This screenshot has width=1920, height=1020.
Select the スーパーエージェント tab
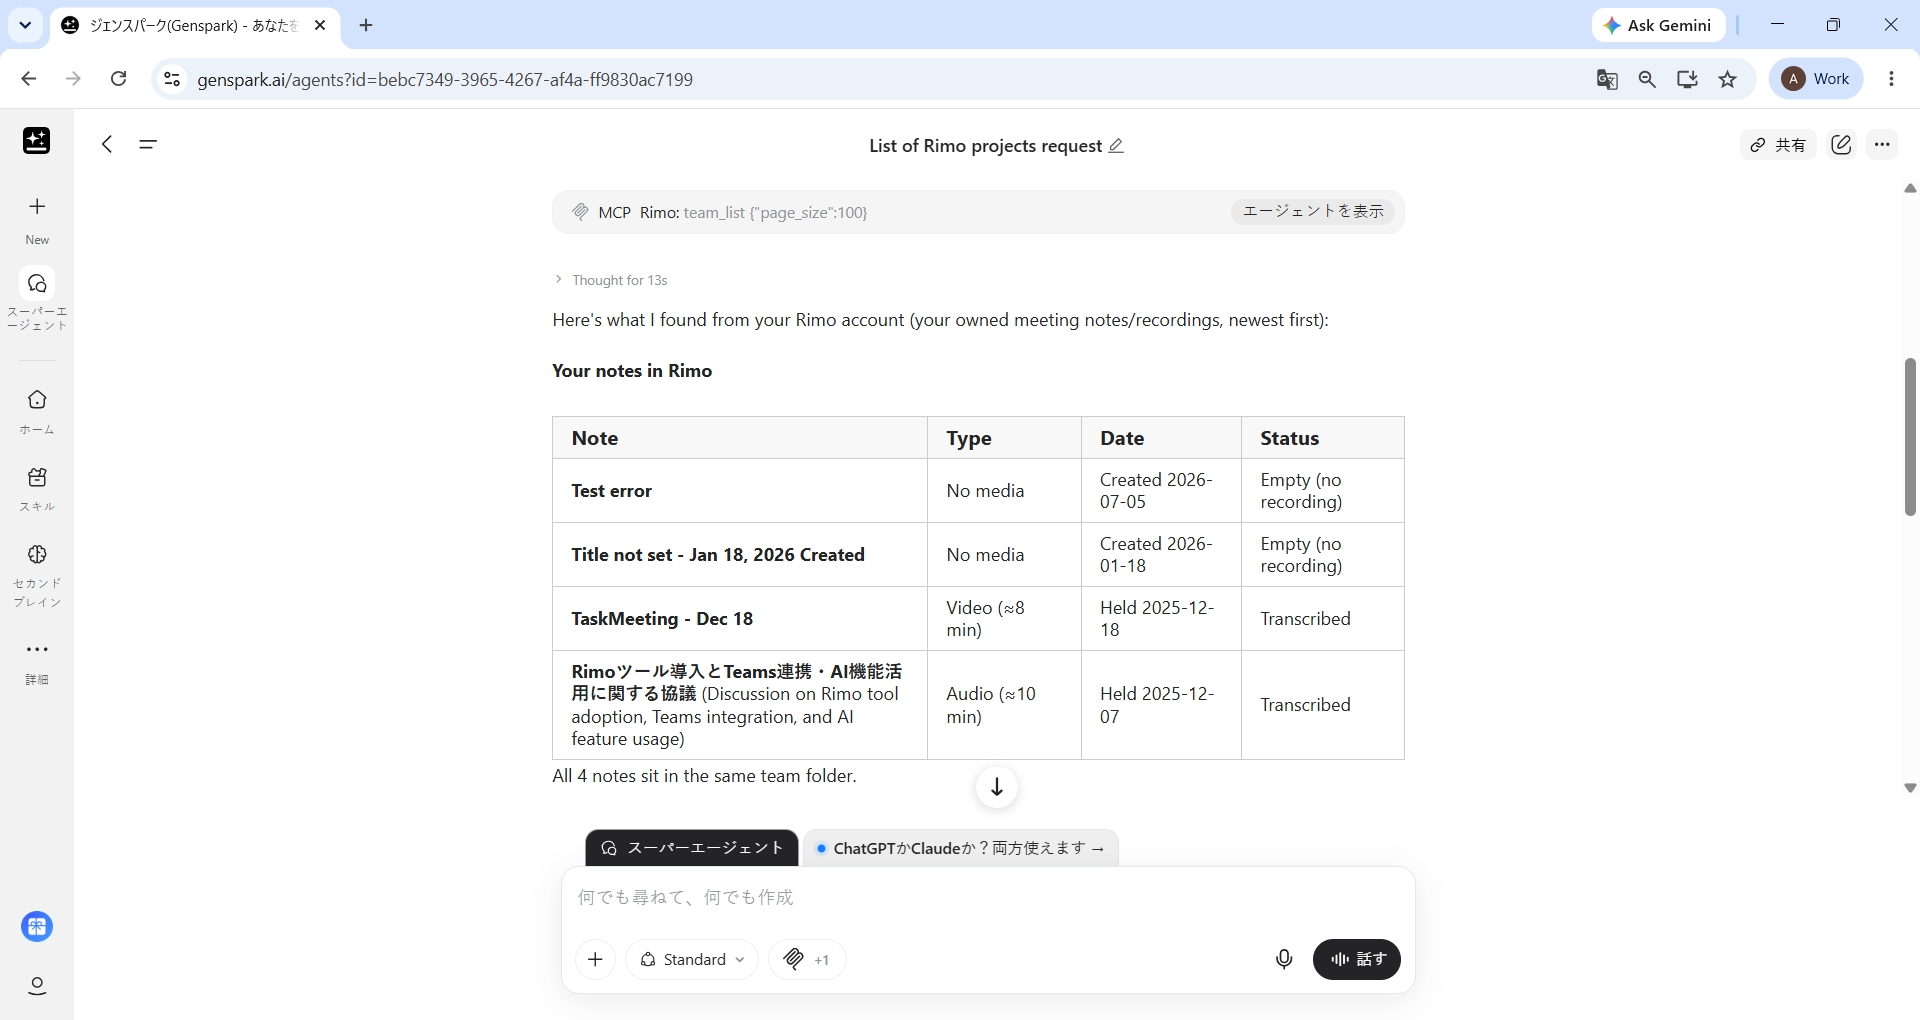coord(692,848)
